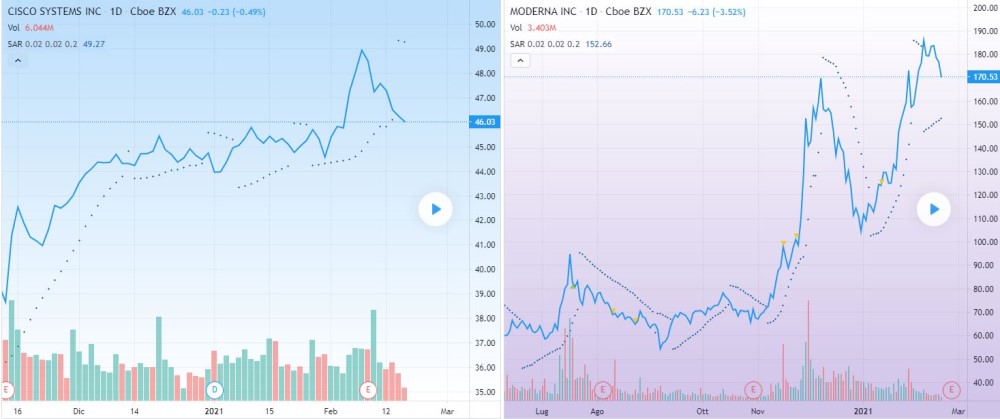The image size is (1000, 419).
Task: Click the dividend 'D' marker on Cisco chart
Action: [x=212, y=387]
